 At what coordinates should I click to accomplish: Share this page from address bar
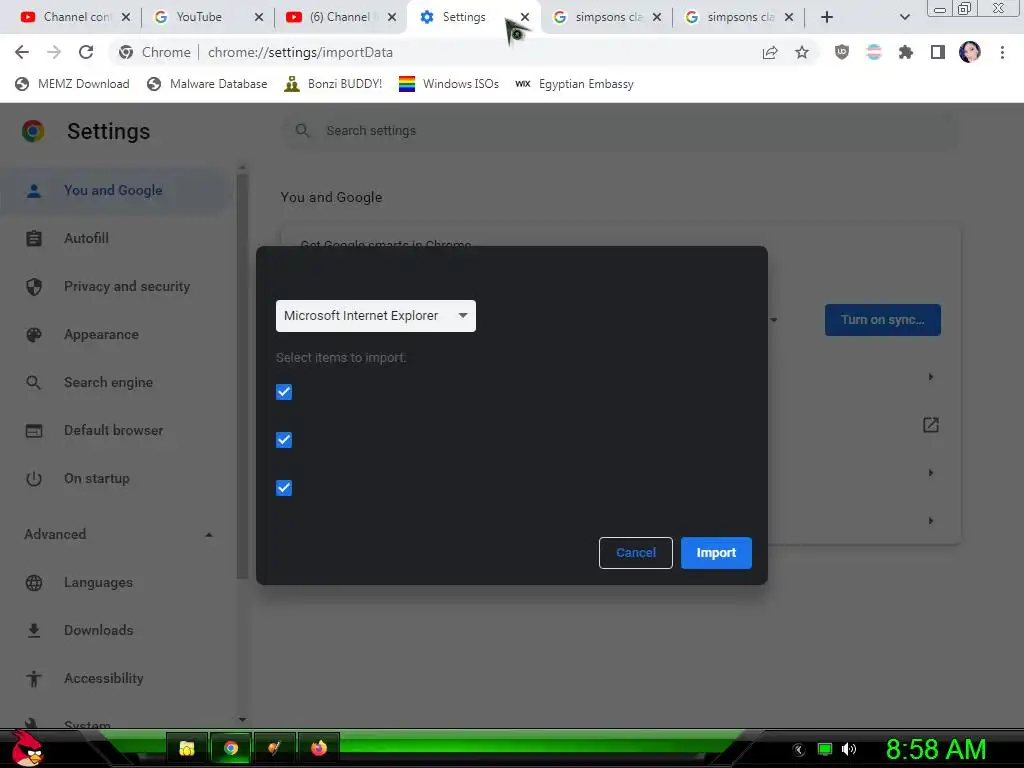(770, 53)
